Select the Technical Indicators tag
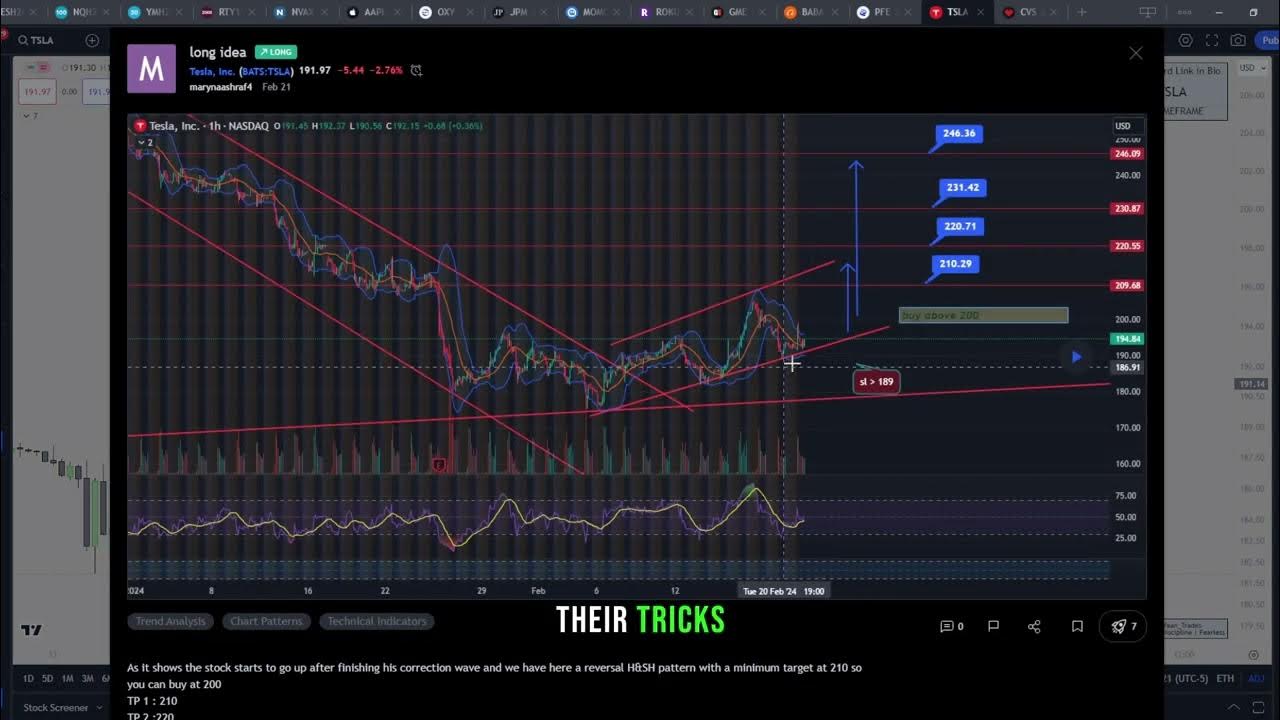 coord(377,621)
